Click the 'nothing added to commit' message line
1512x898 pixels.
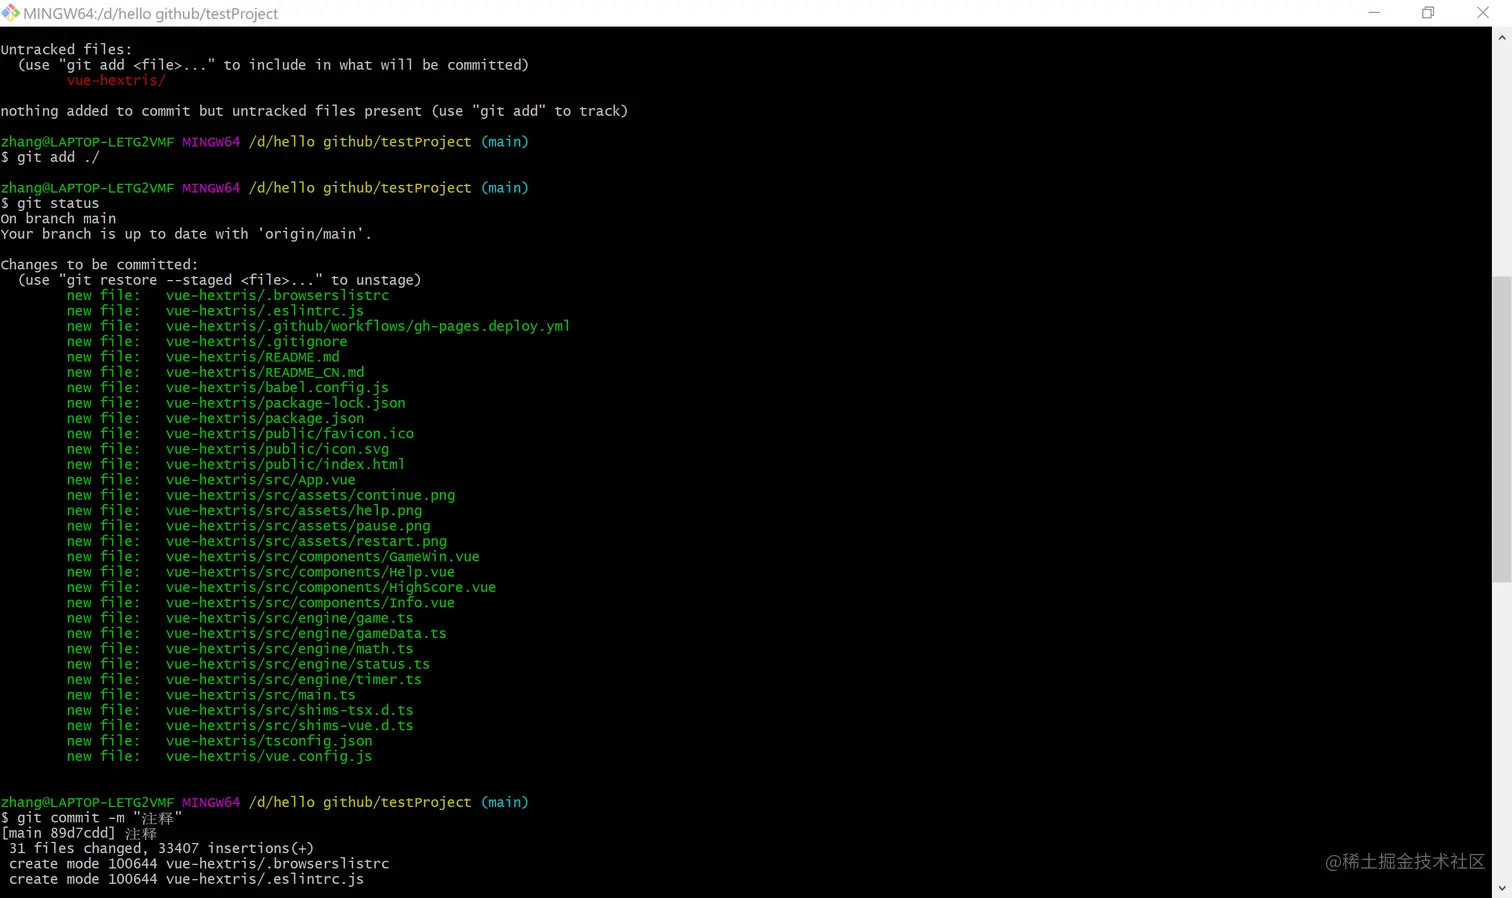[314, 111]
